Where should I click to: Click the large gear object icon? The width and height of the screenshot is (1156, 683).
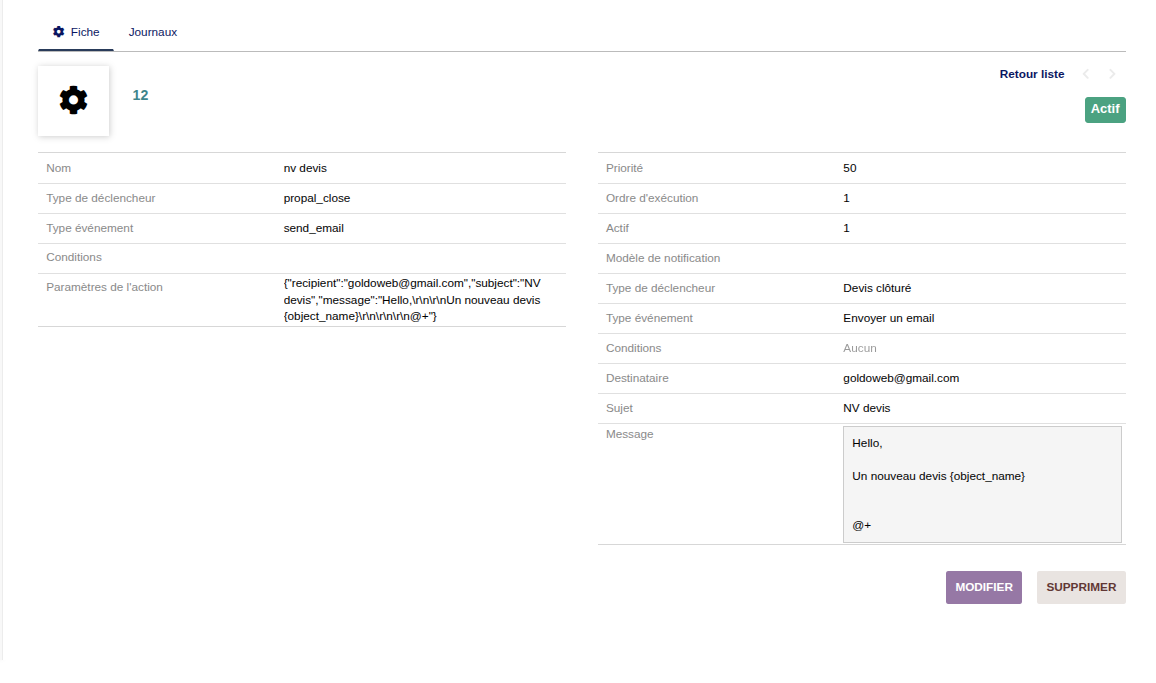tap(73, 100)
